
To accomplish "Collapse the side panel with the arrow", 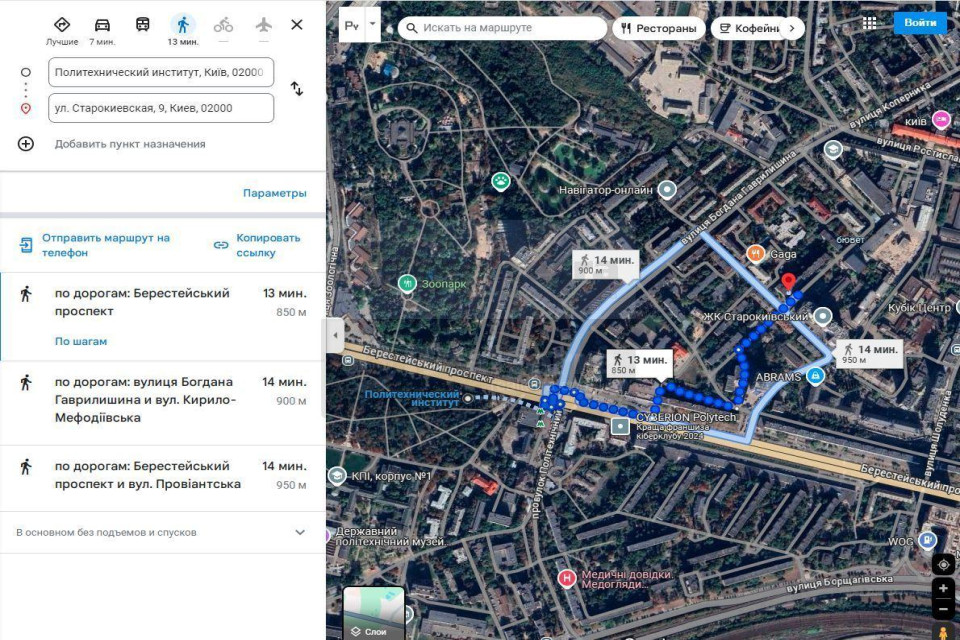I will (x=335, y=335).
